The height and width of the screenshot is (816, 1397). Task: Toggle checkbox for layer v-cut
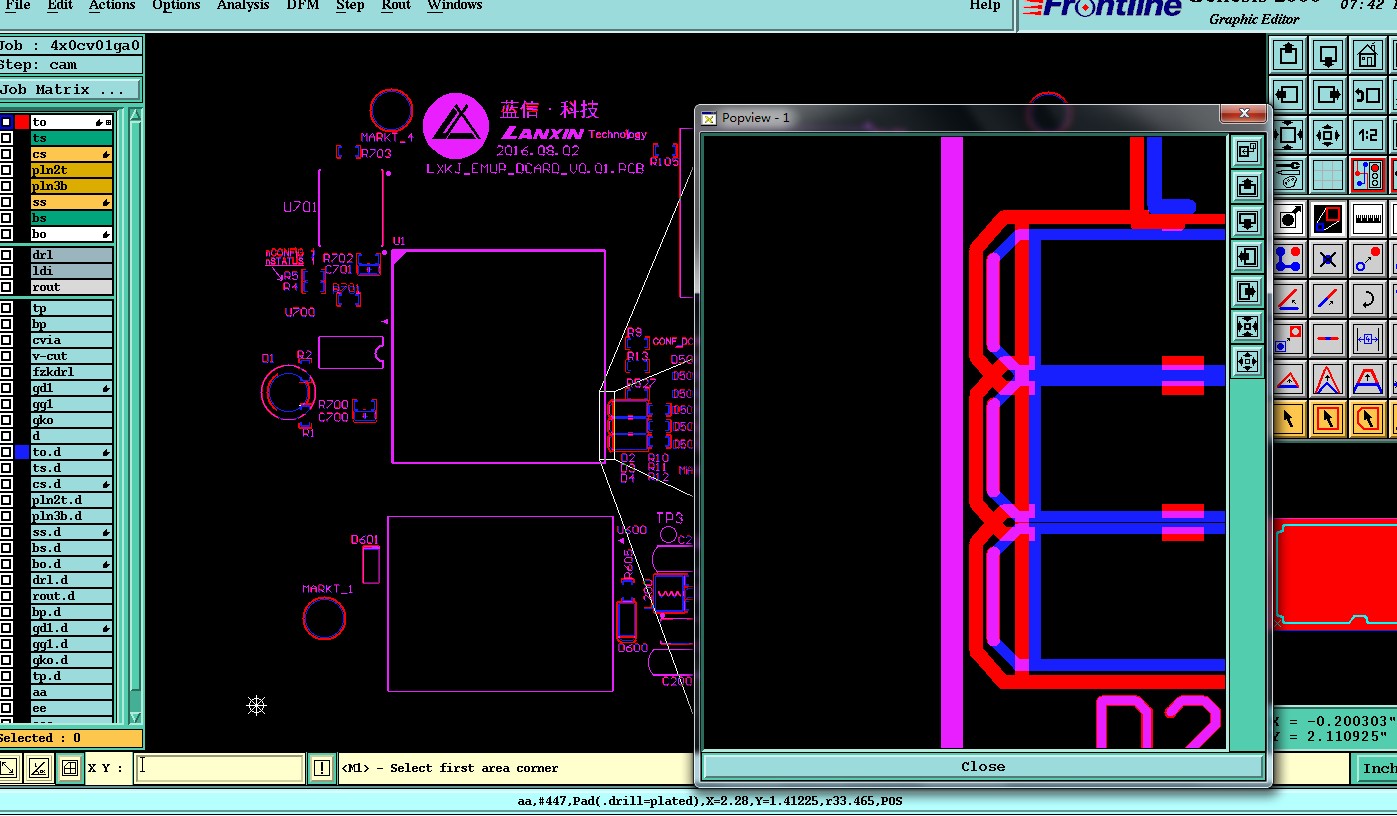click(7, 356)
